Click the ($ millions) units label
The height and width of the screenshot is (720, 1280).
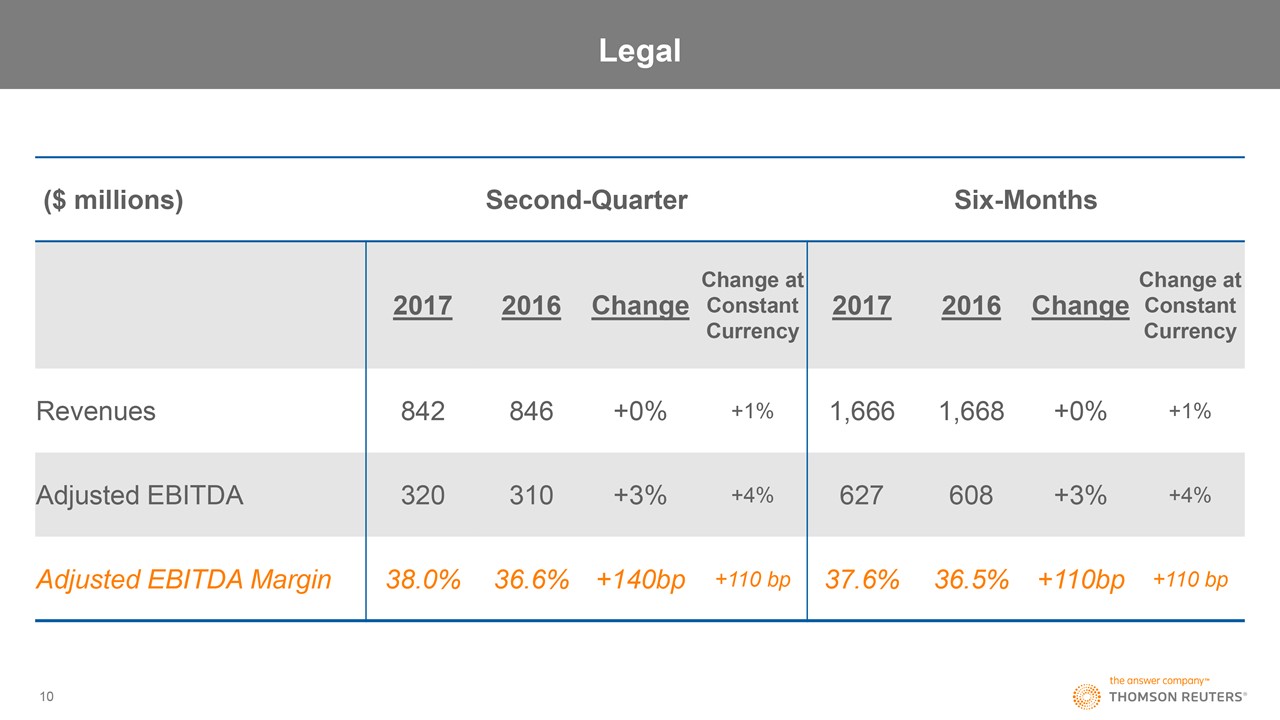[113, 200]
